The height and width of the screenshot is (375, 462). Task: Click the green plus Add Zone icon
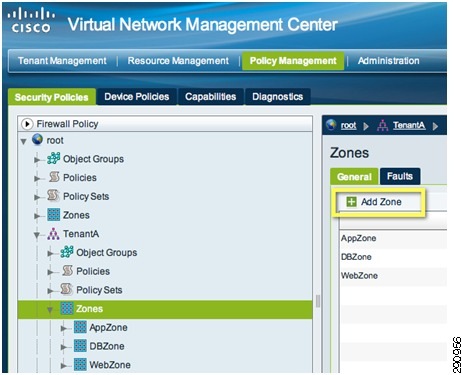[351, 202]
